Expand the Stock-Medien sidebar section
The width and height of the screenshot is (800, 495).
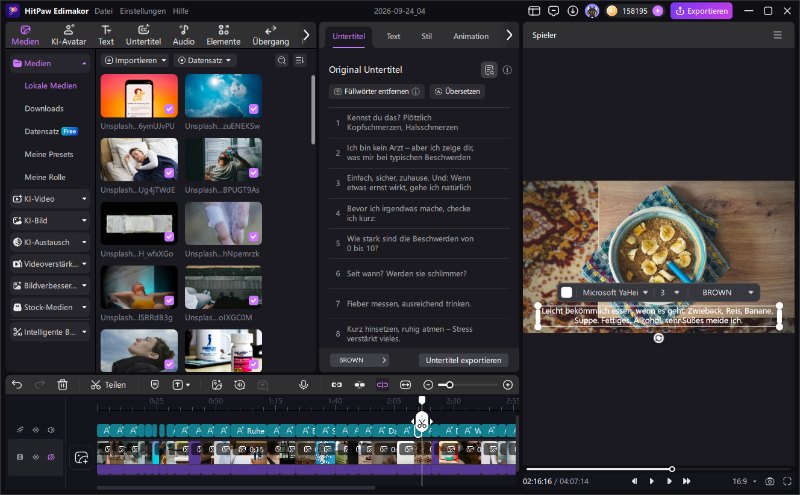point(49,307)
